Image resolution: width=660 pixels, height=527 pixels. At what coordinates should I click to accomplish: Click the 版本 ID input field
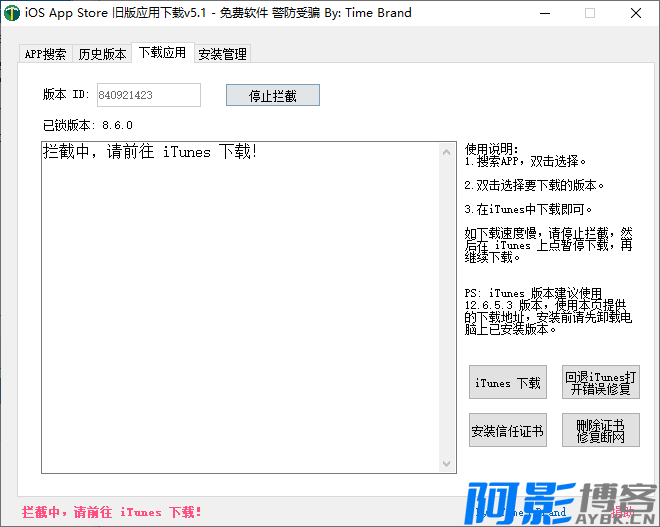[148, 95]
